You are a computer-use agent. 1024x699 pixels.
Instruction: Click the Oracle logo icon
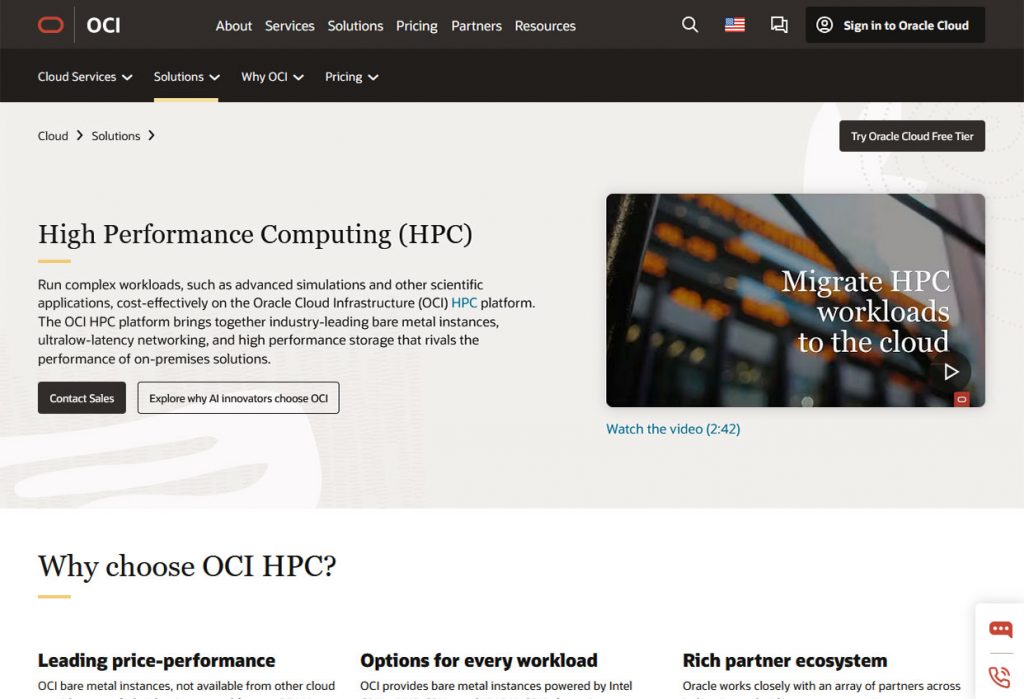[x=50, y=25]
